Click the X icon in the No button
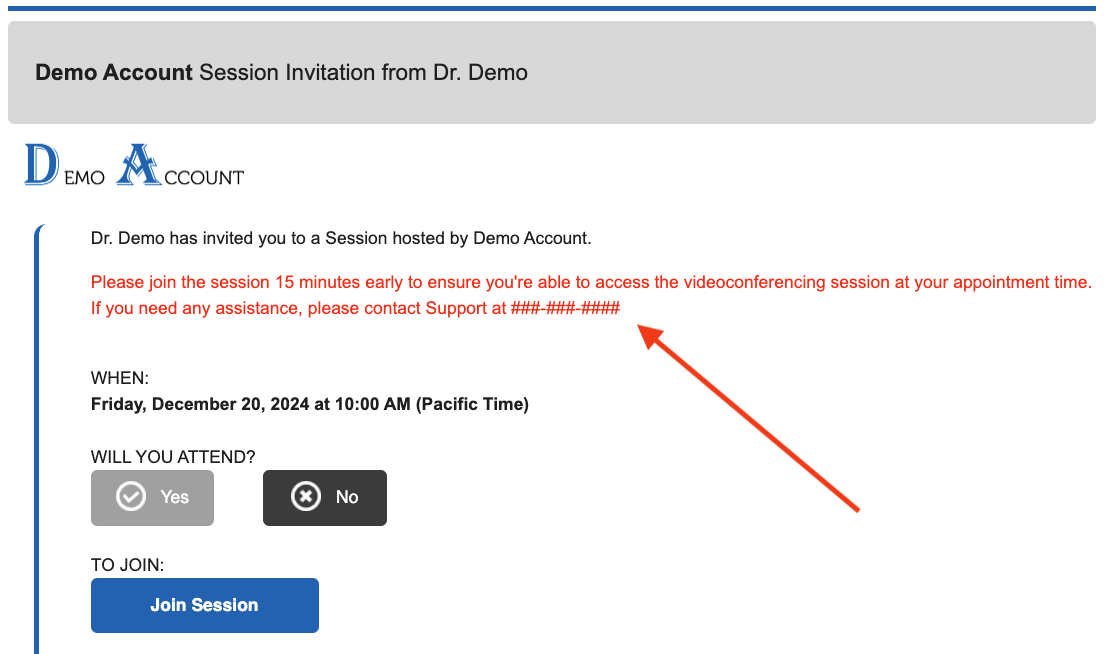This screenshot has height=654, width=1104. (305, 497)
